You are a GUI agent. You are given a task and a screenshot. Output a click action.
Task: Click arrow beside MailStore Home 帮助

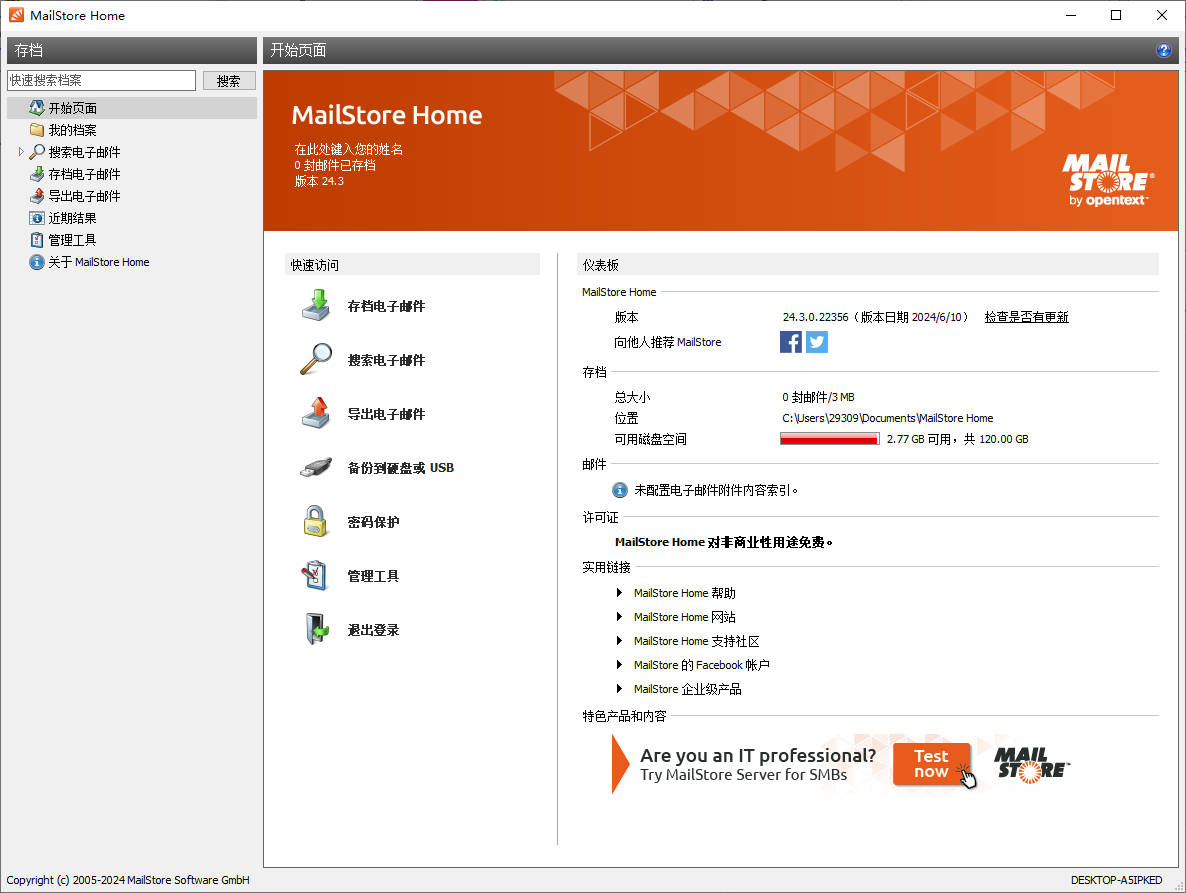pos(619,593)
